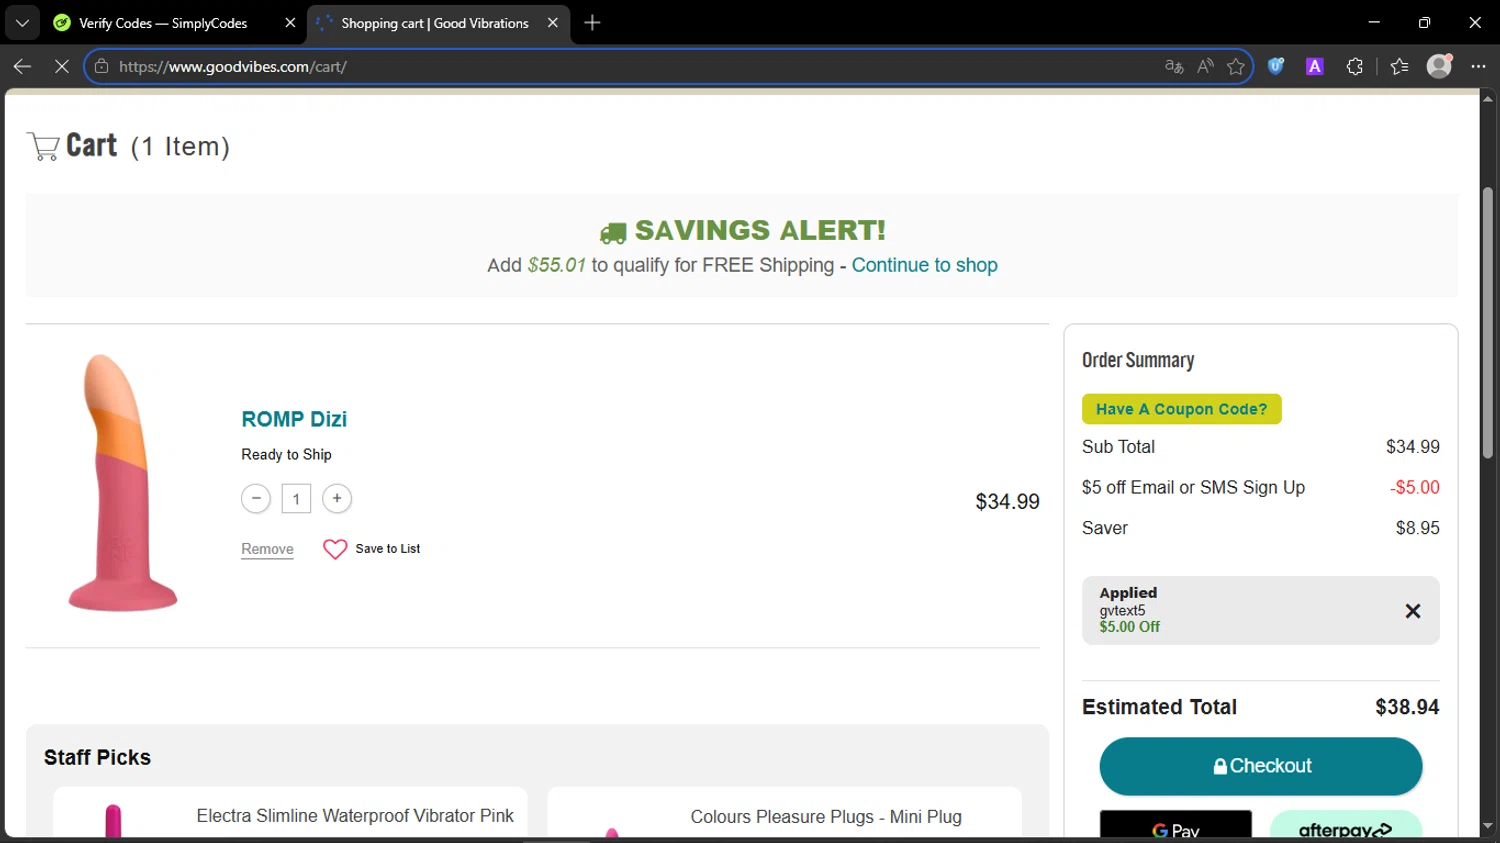
Task: Click the shopping cart icon beside Cart
Action: click(x=43, y=147)
